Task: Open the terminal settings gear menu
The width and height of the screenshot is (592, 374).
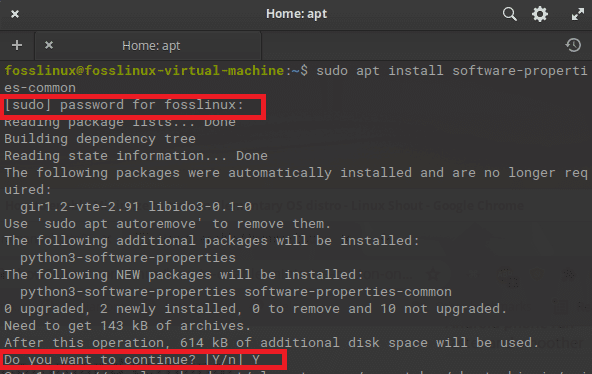Action: [540, 14]
